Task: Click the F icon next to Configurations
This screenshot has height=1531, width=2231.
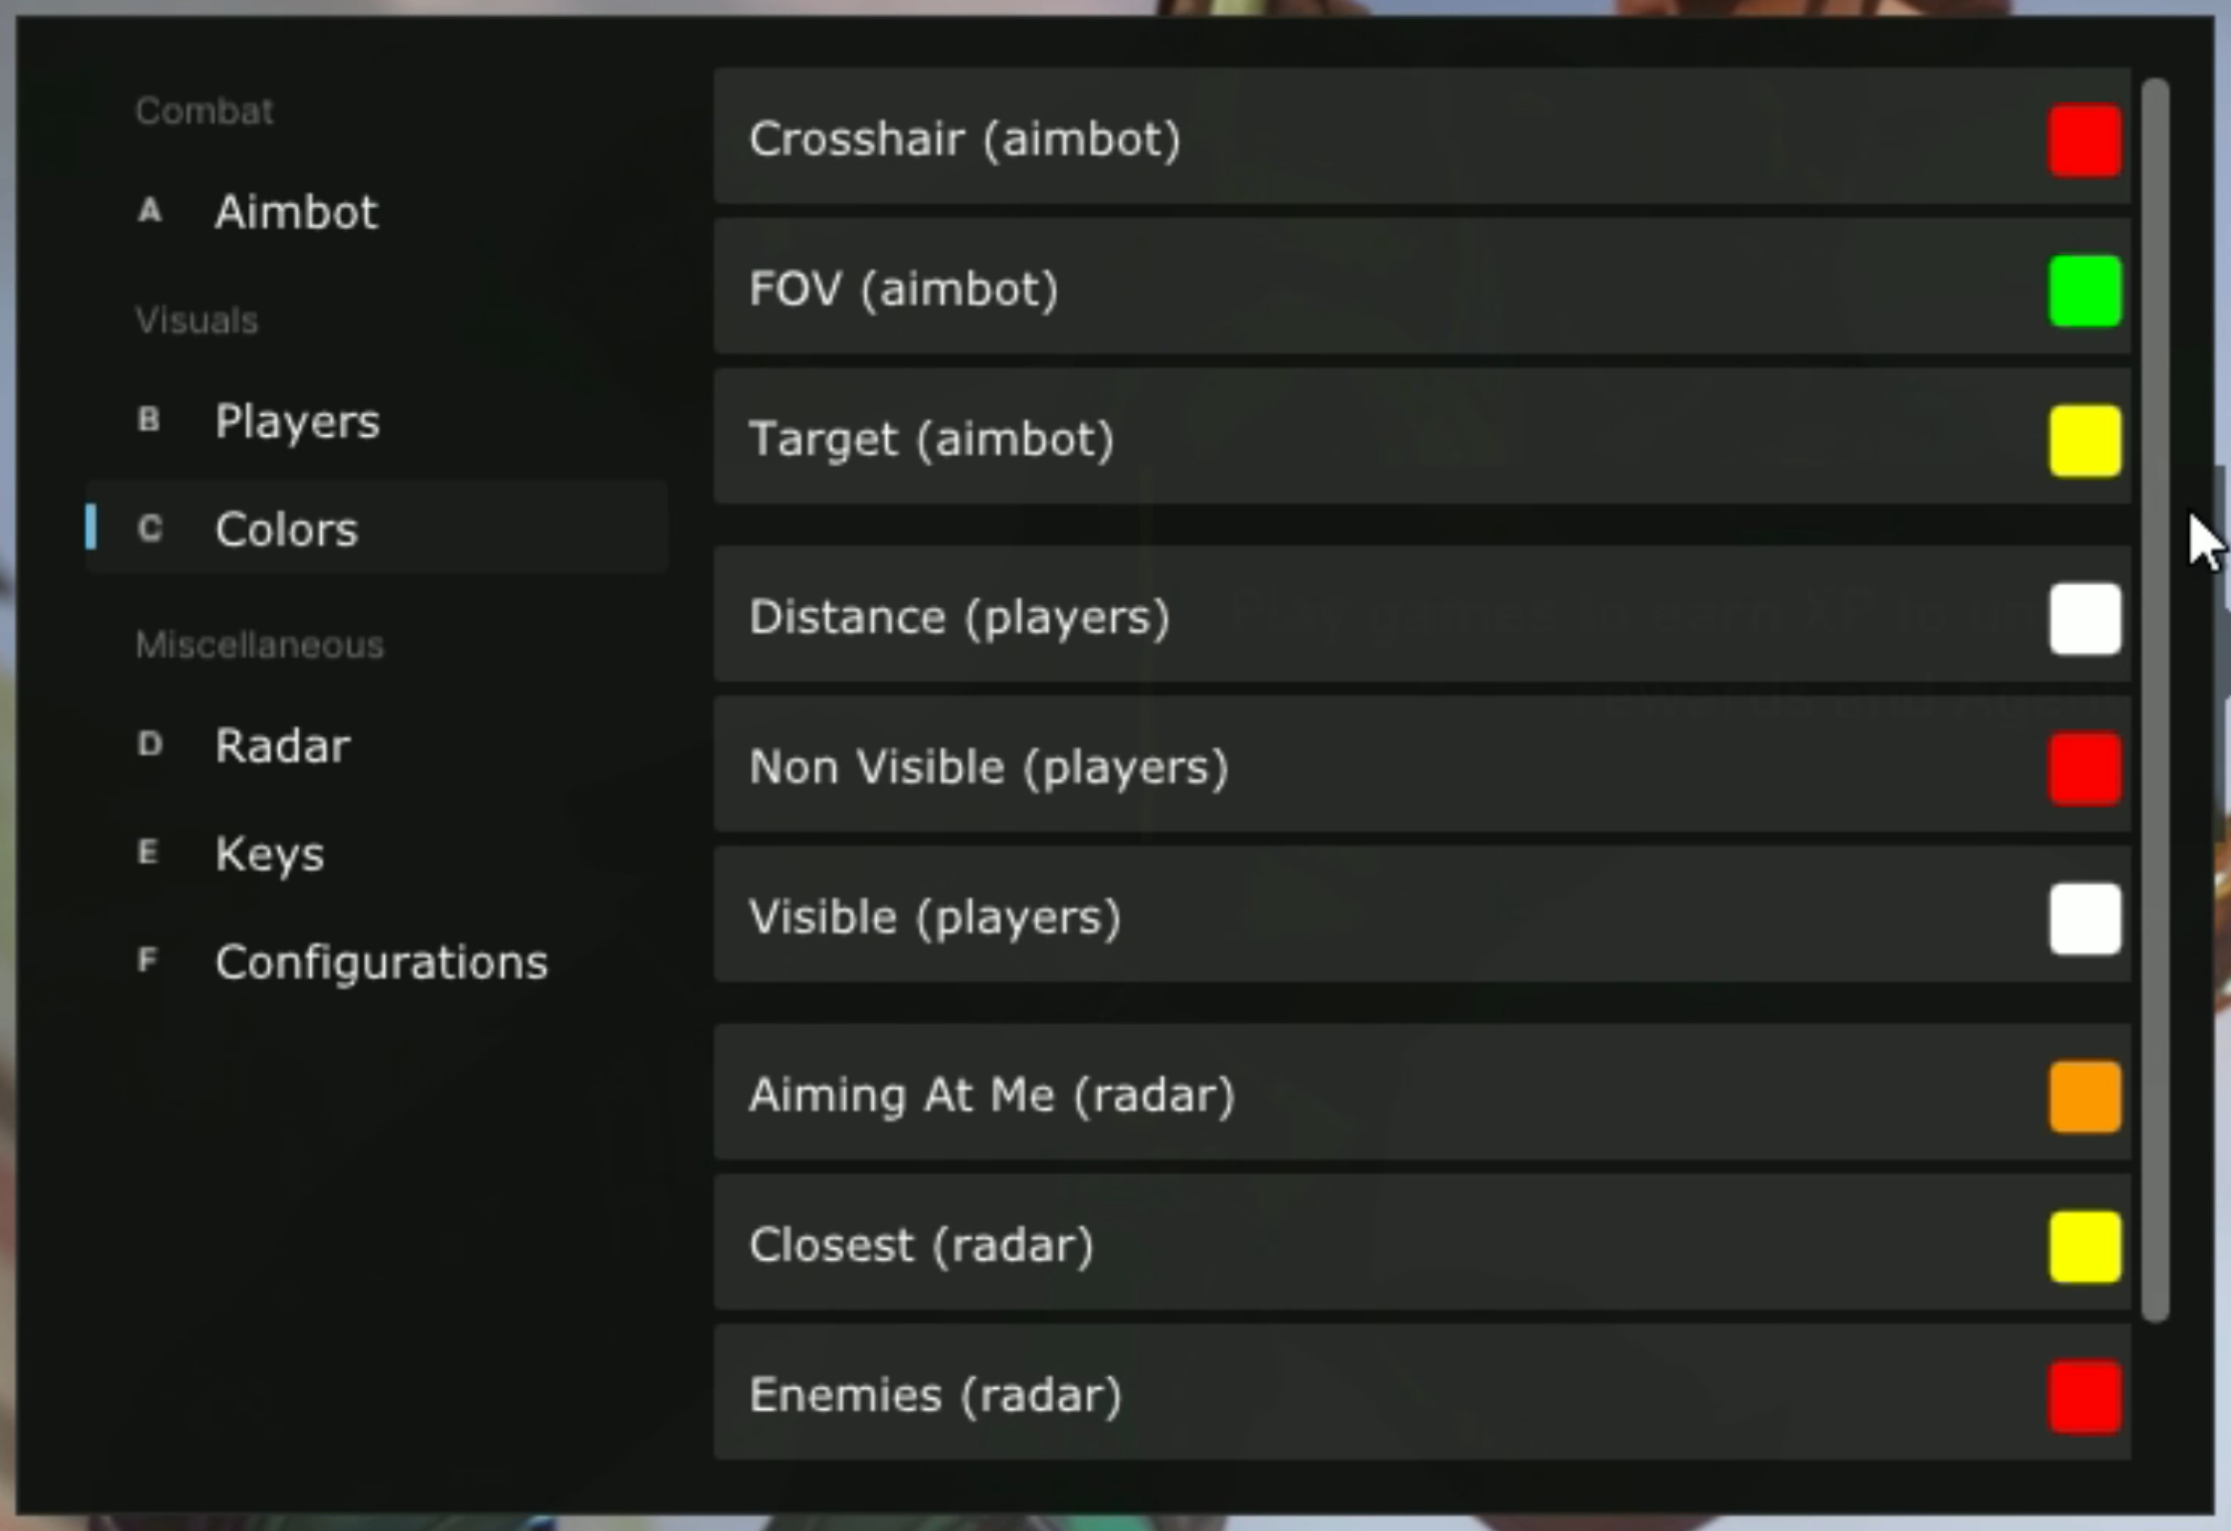Action: pos(148,960)
